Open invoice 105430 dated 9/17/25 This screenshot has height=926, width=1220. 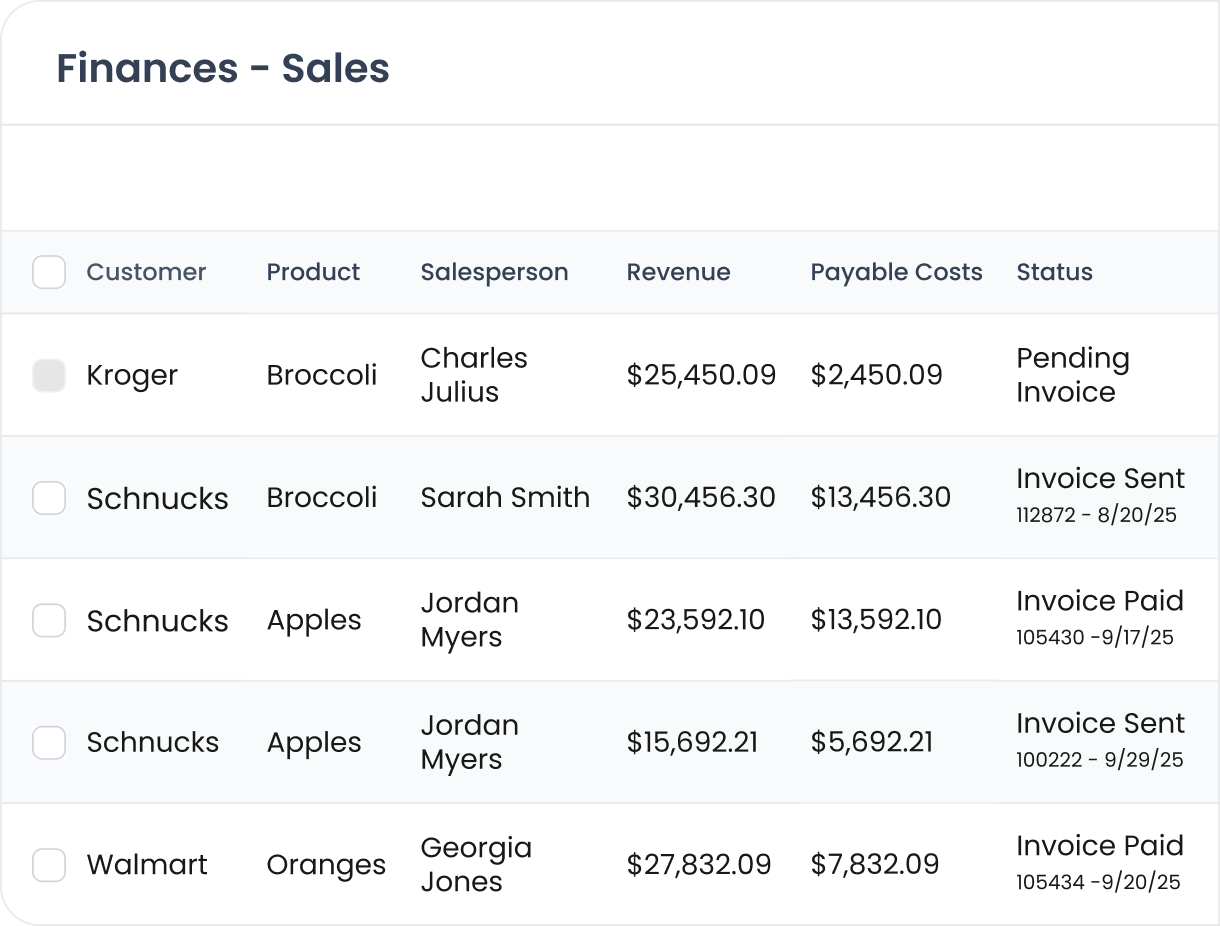click(1095, 638)
